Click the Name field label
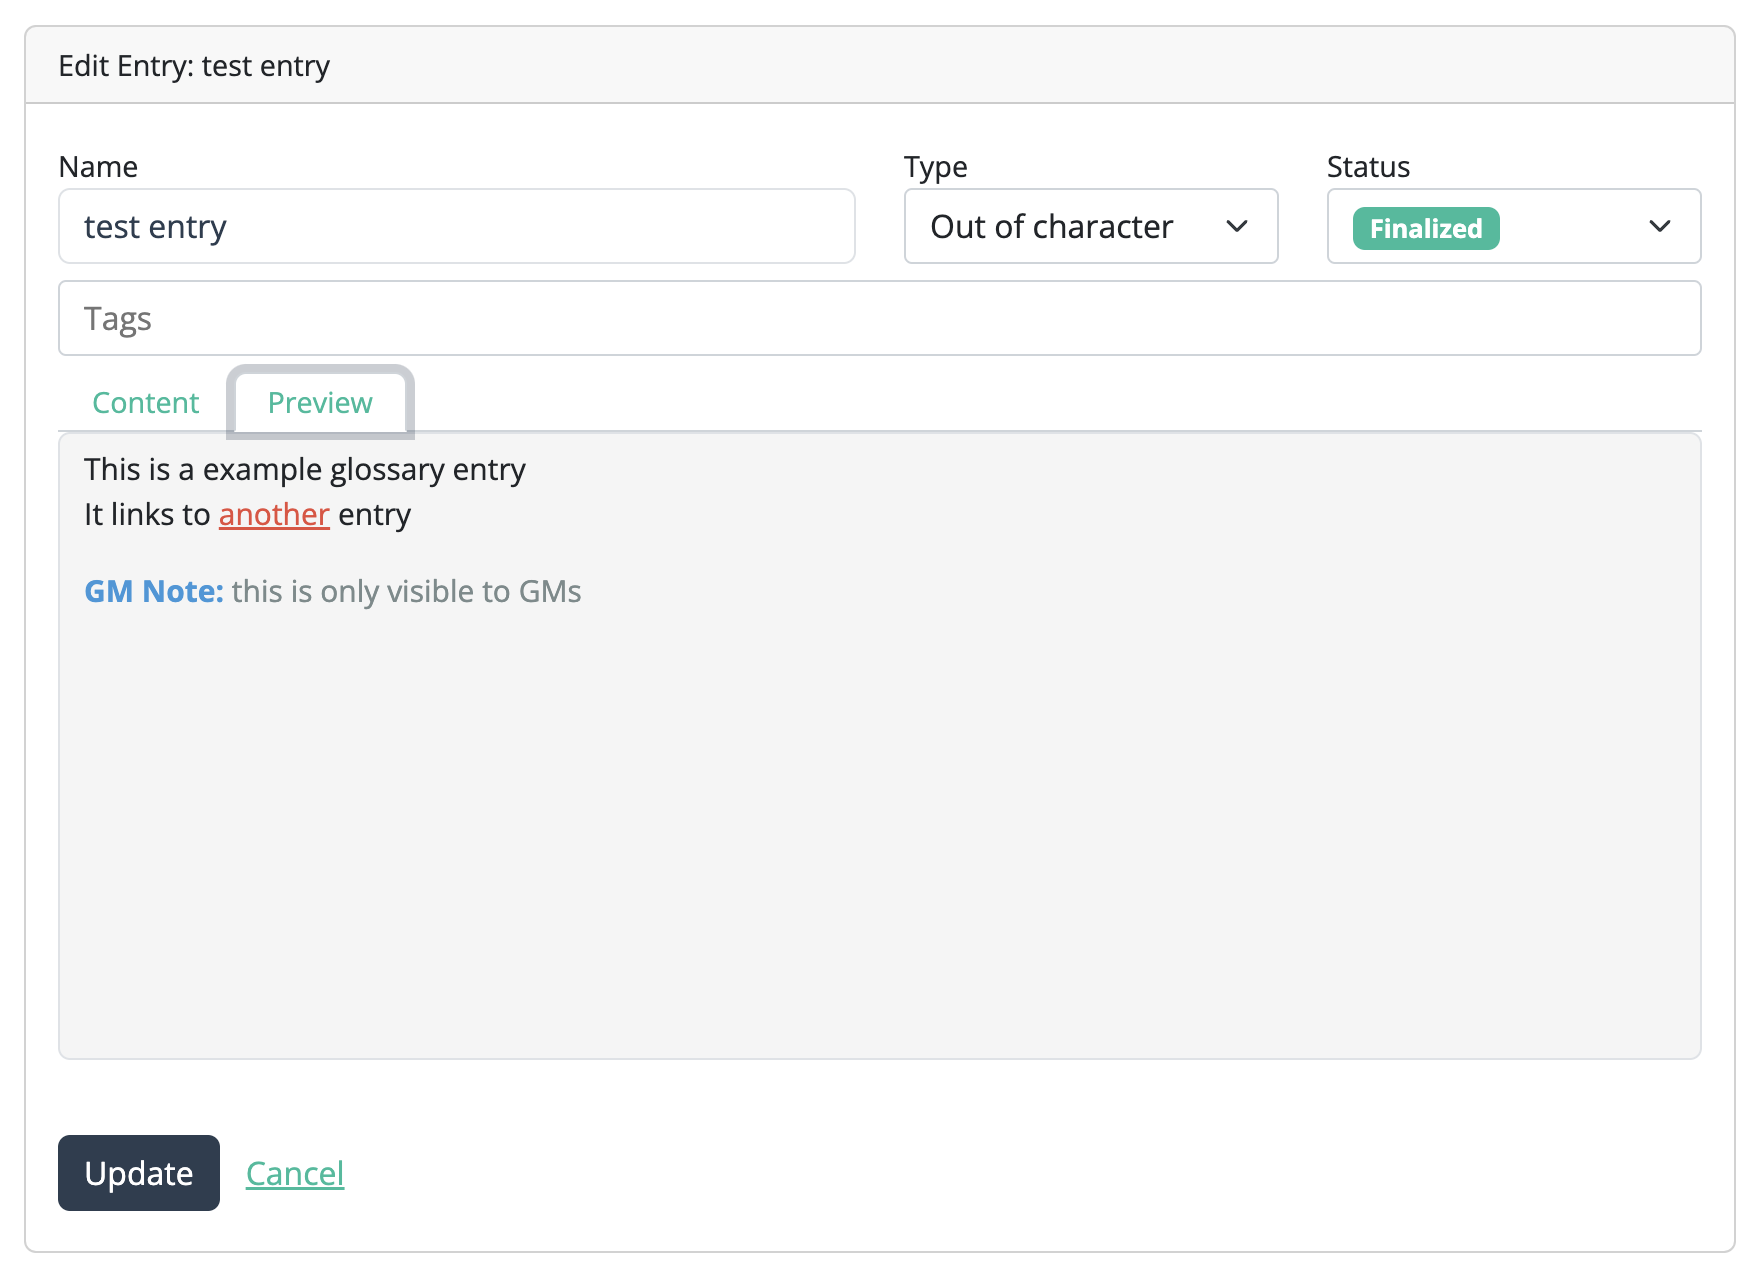Image resolution: width=1754 pixels, height=1268 pixels. 98,167
